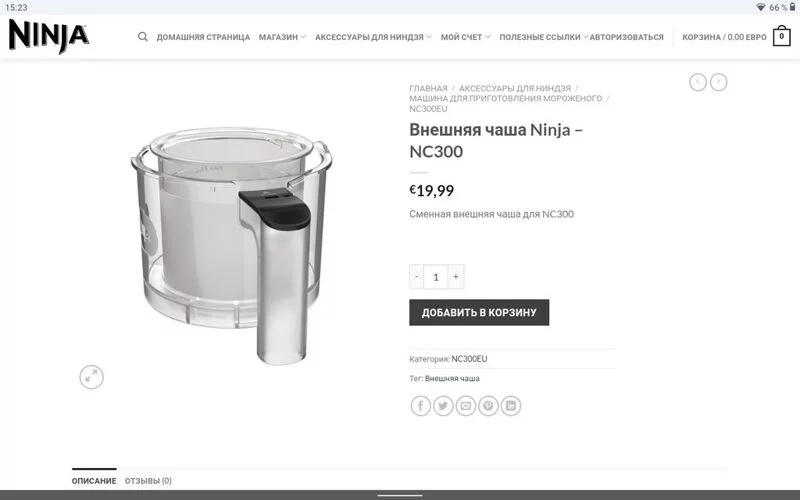Click ДОБАВИТЬ В КОРЗИНУ button
This screenshot has height=500, width=800.
click(479, 312)
